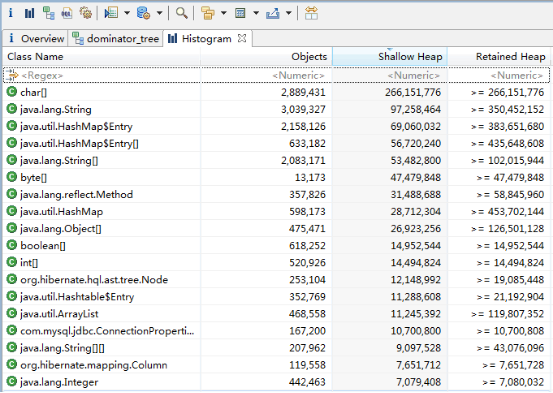Image resolution: width=553 pixels, height=393 pixels.
Task: Switch to the dominator_tree tab
Action: pos(116,38)
